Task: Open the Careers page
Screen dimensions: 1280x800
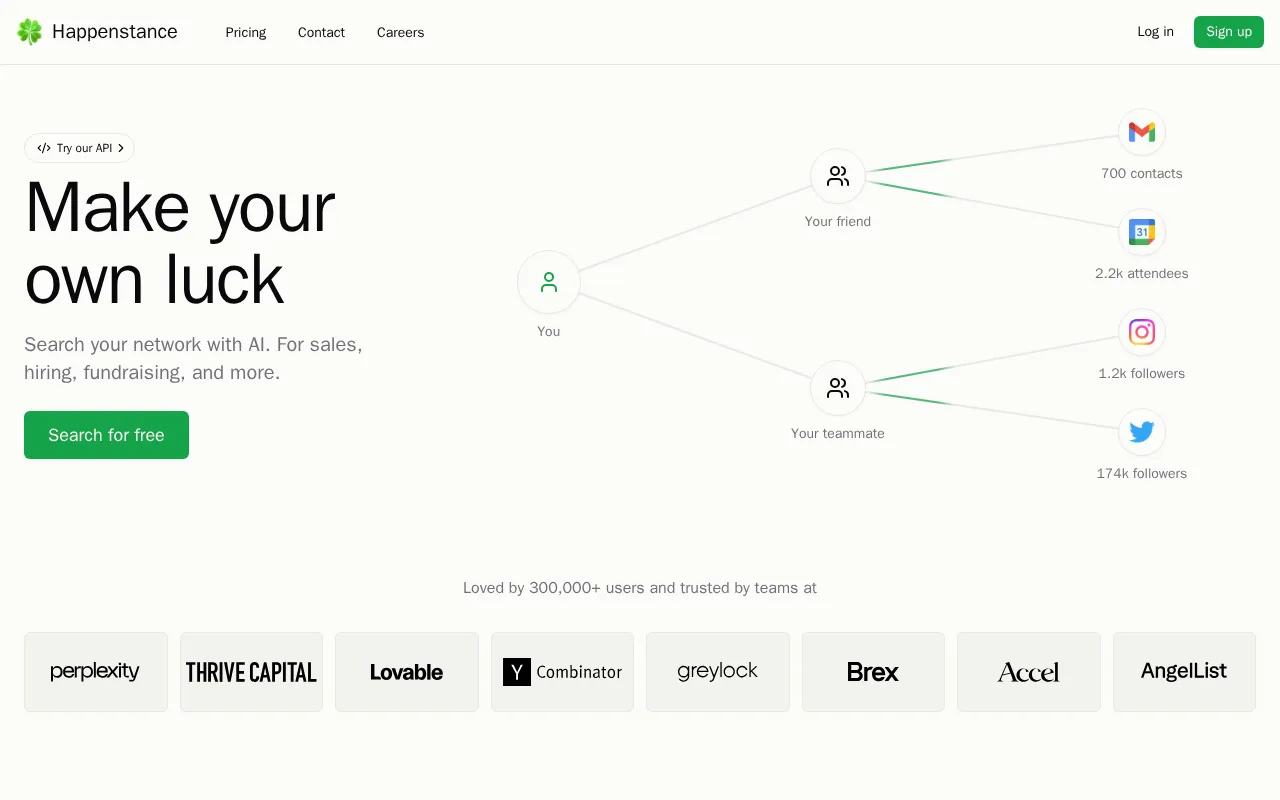Action: tap(400, 32)
